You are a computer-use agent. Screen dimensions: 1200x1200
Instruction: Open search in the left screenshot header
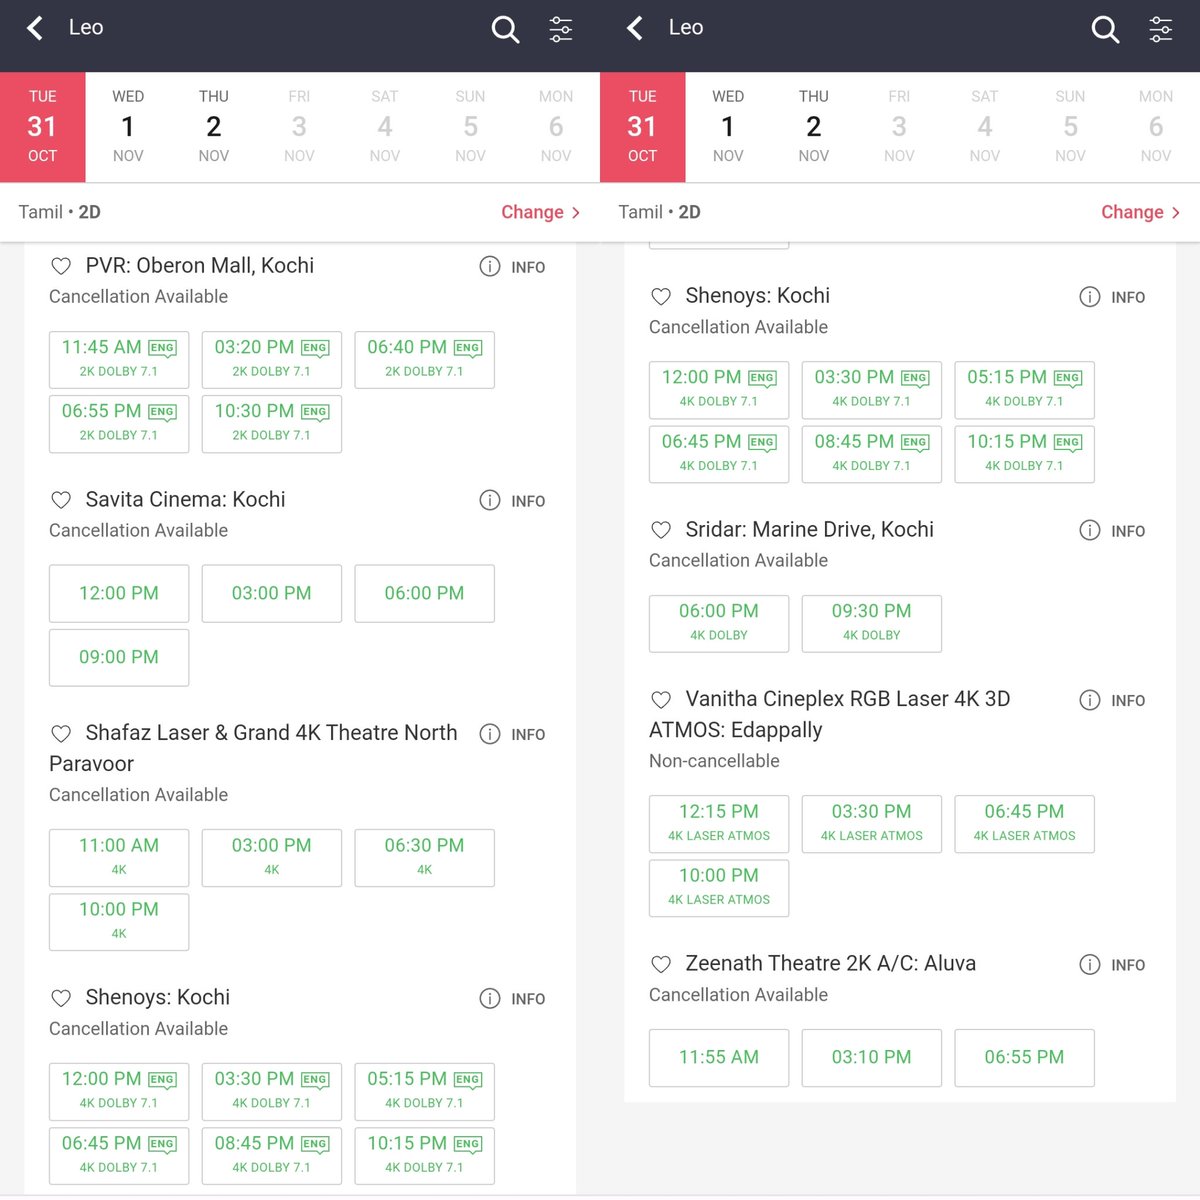(505, 29)
